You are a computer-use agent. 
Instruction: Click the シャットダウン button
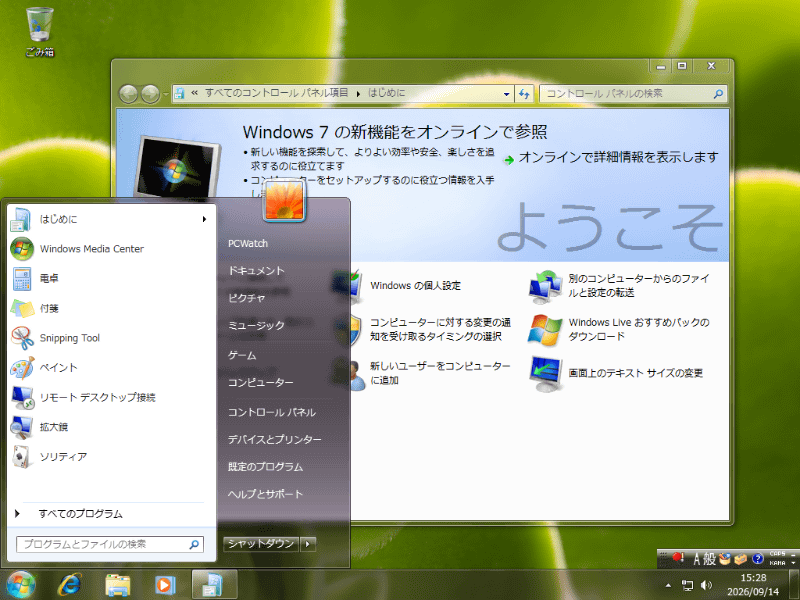click(x=261, y=544)
